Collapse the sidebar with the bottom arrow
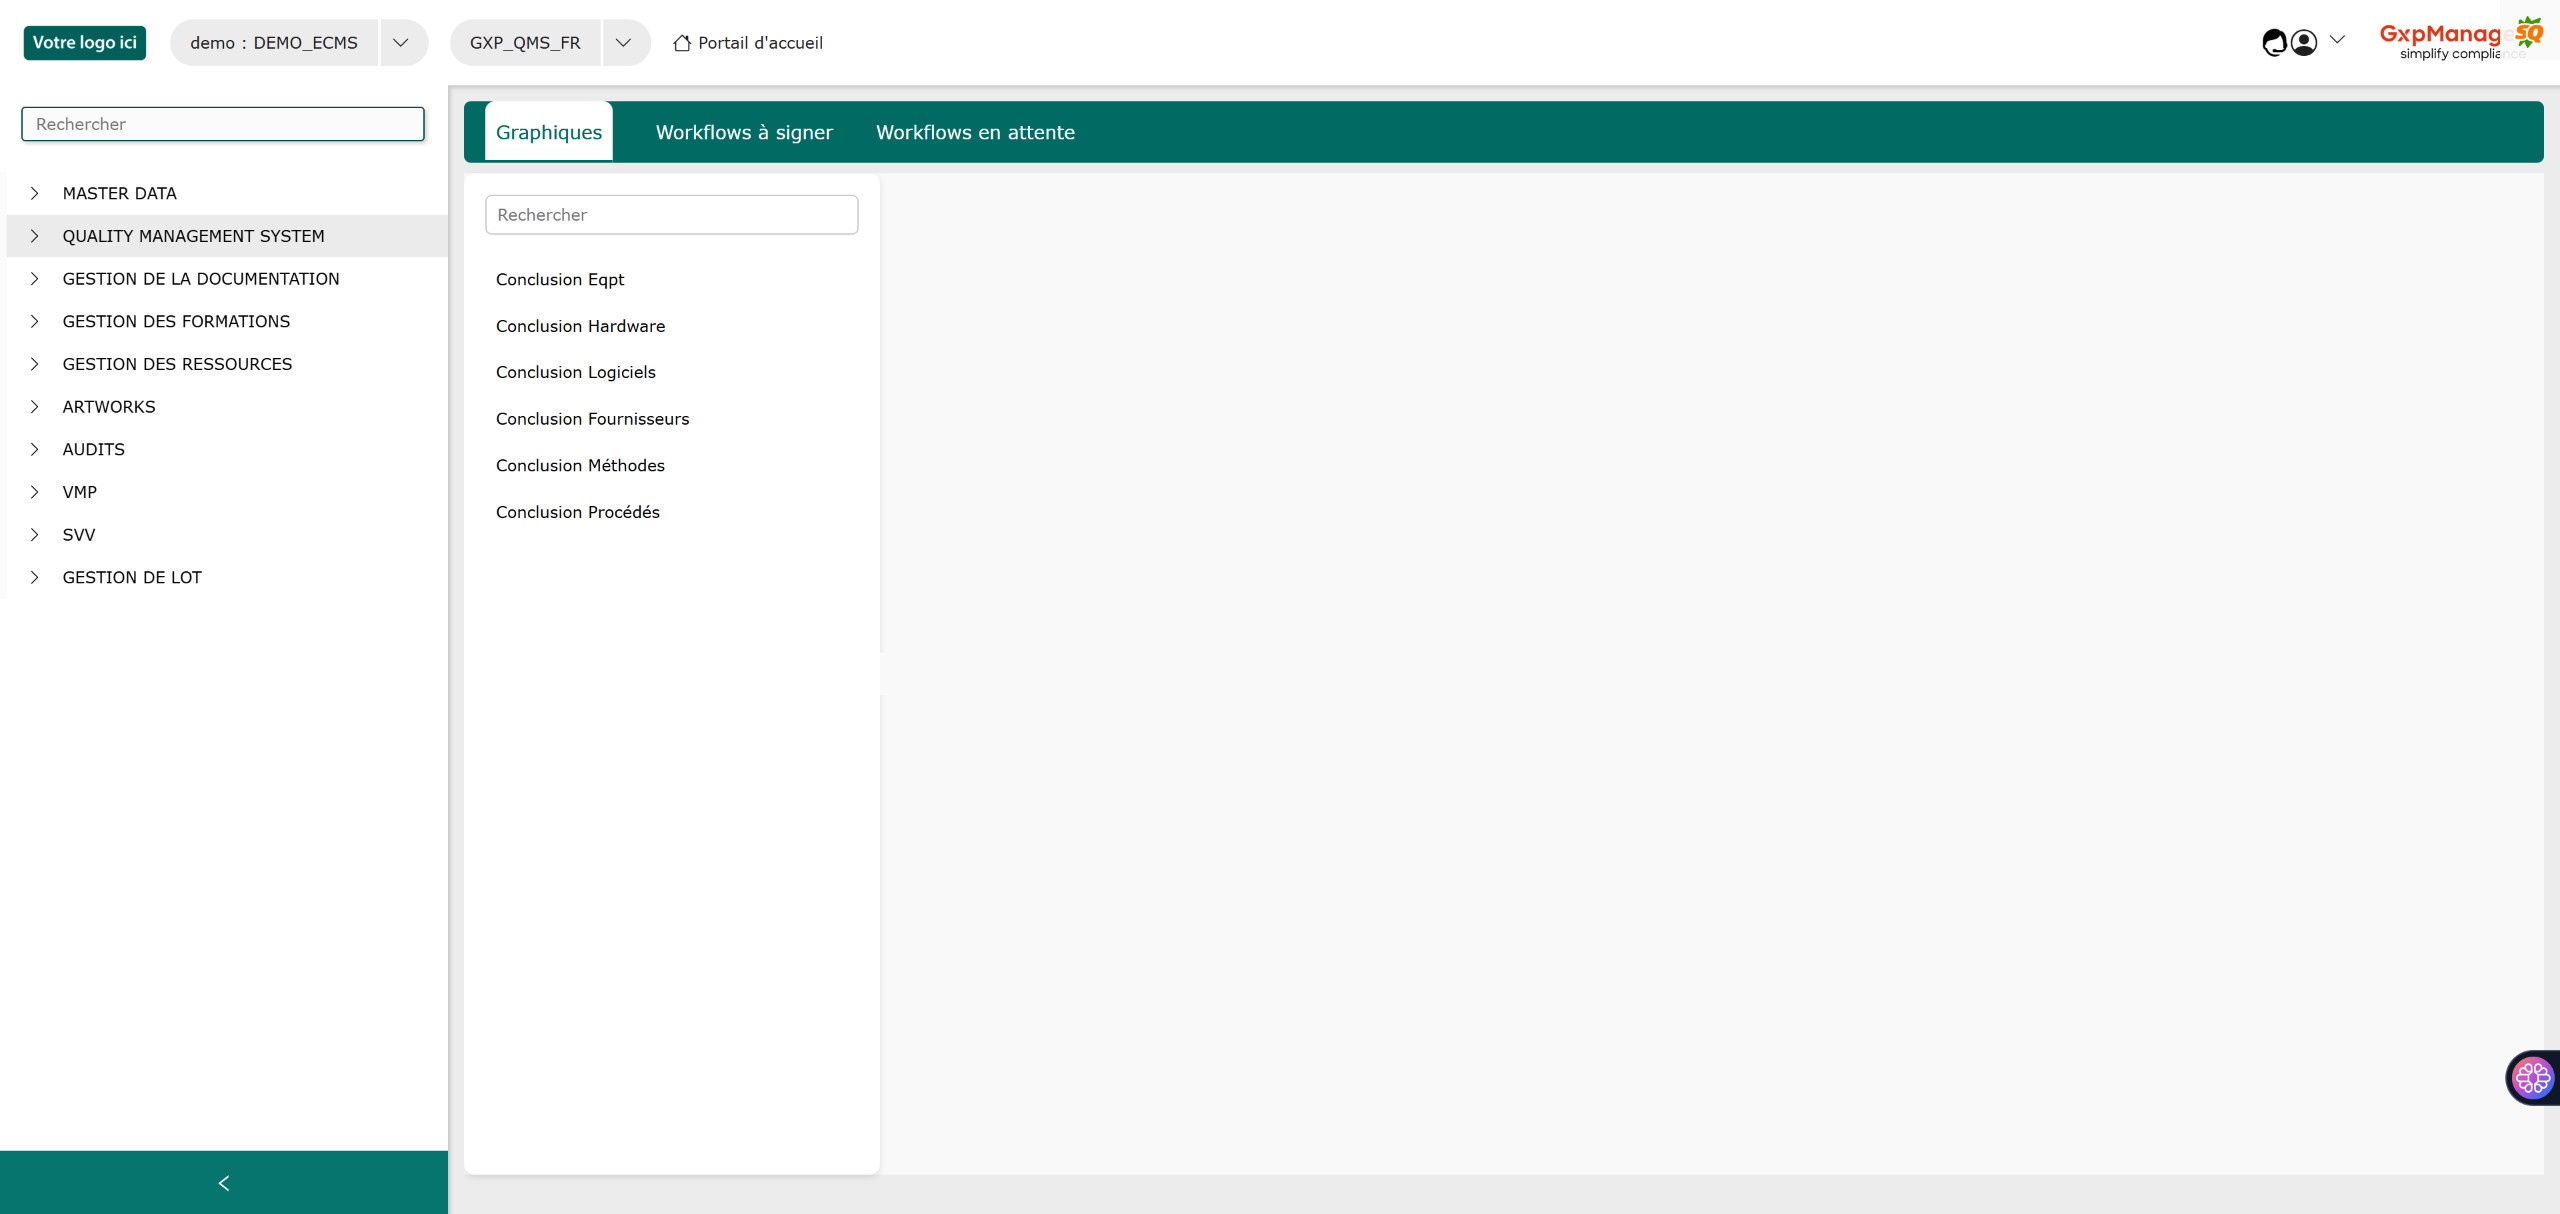Viewport: 2560px width, 1214px height. point(224,1183)
